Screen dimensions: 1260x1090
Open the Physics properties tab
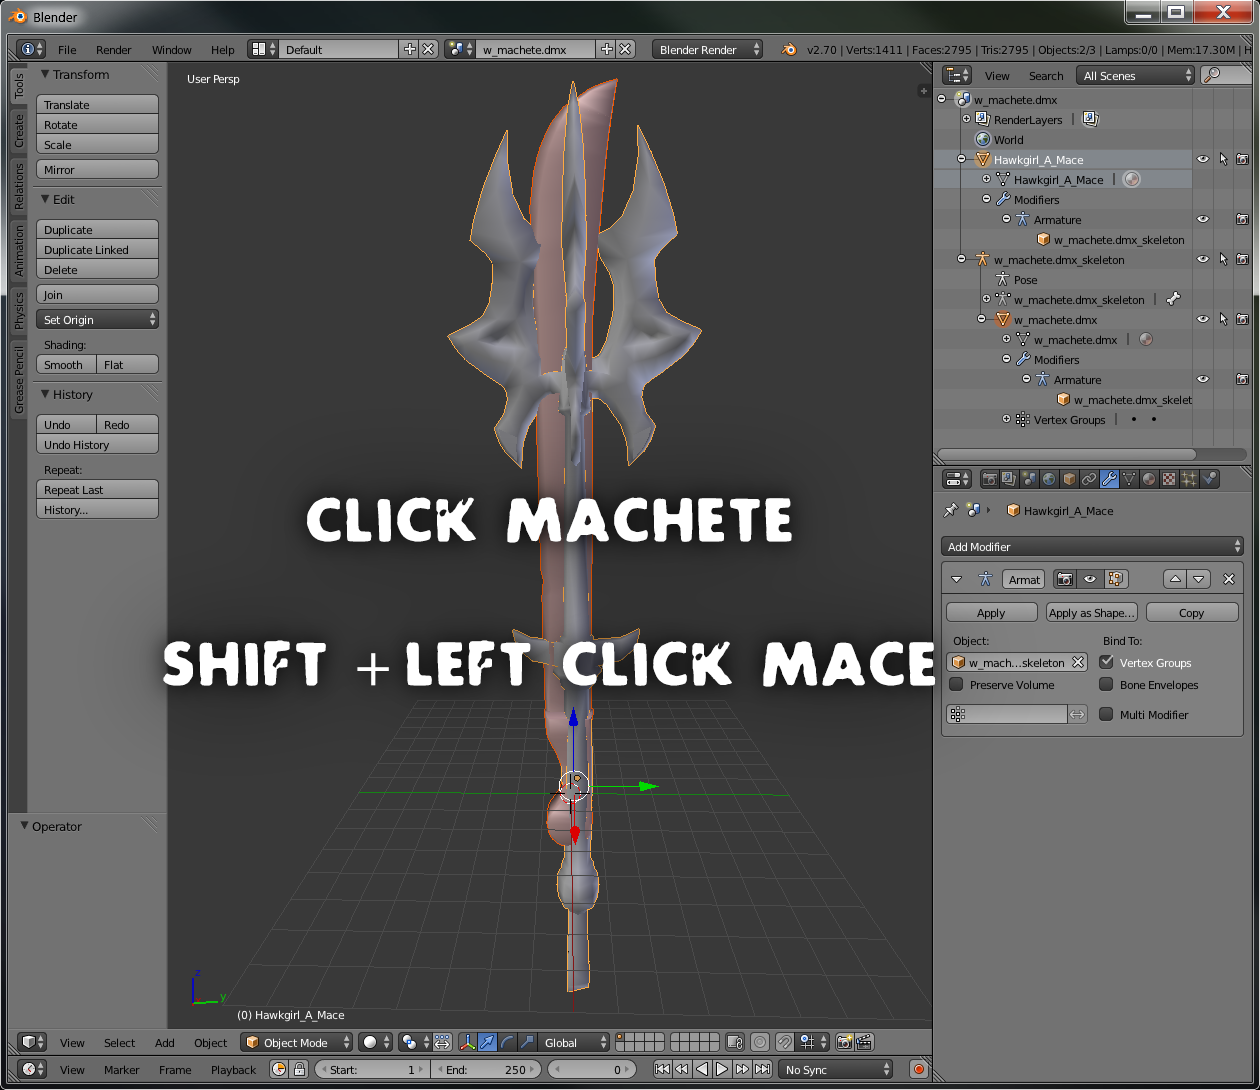pos(1209,479)
